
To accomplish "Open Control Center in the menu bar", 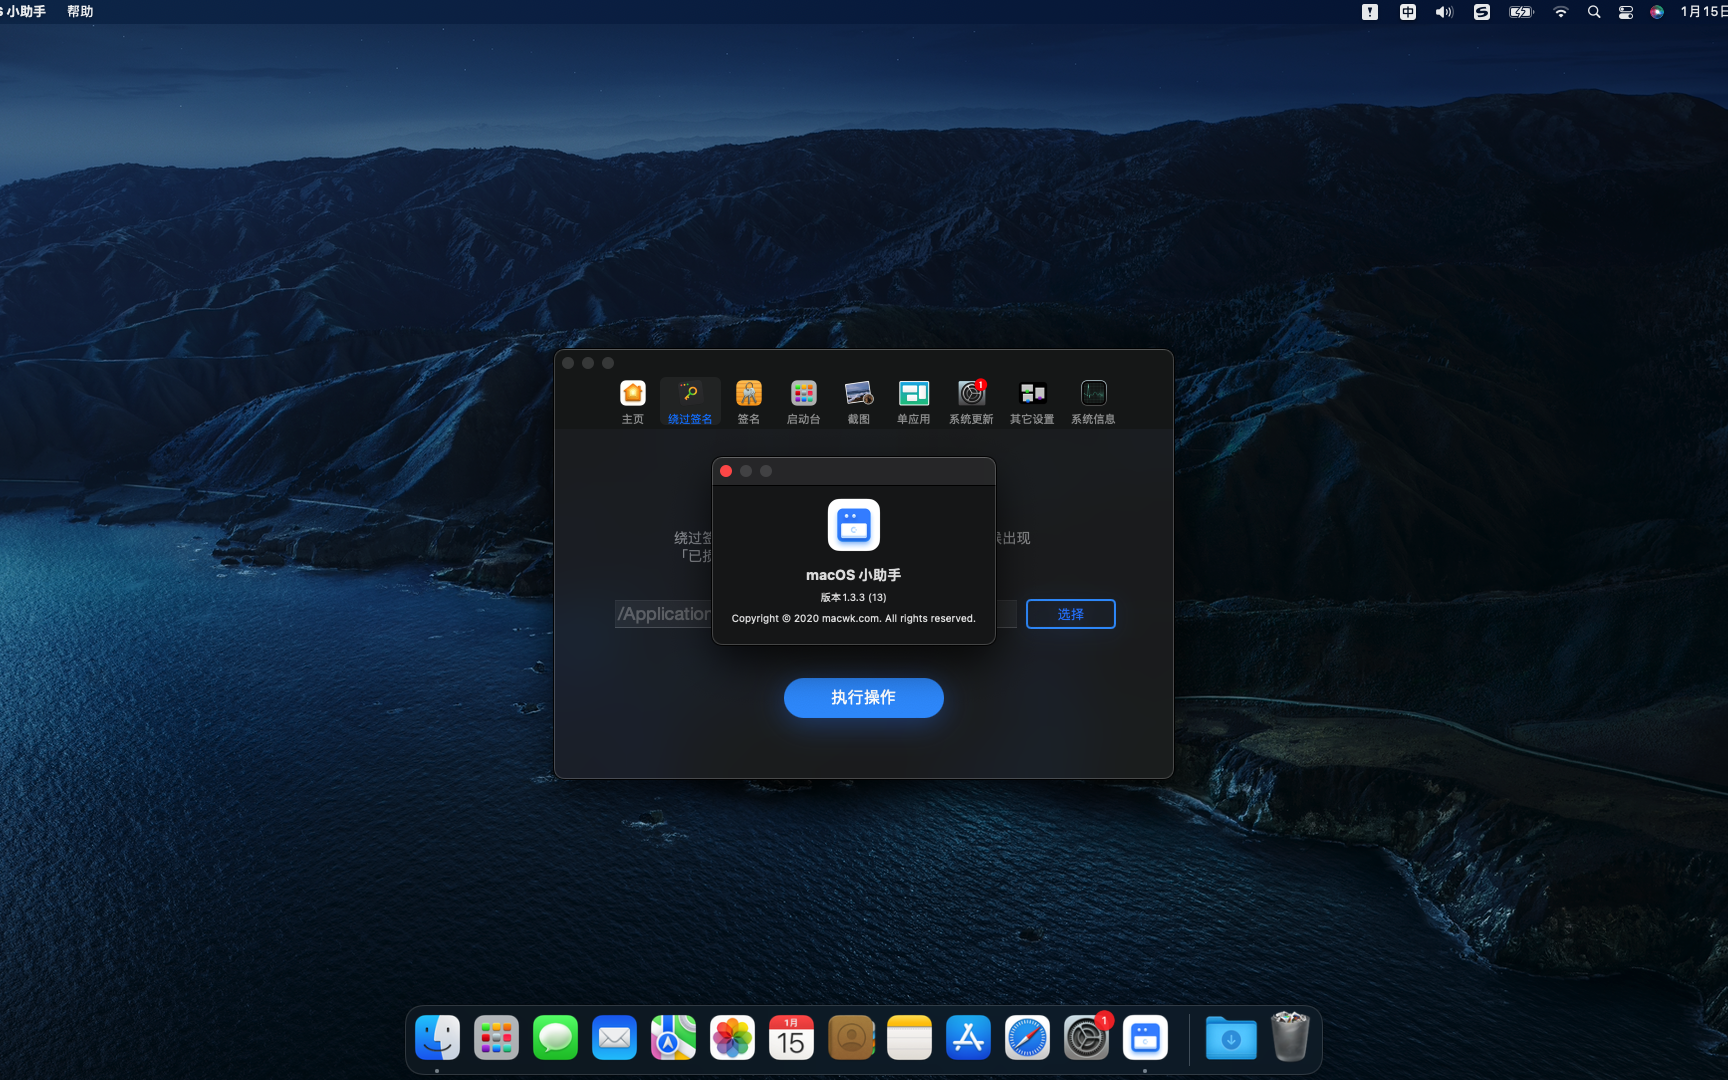I will [1626, 12].
